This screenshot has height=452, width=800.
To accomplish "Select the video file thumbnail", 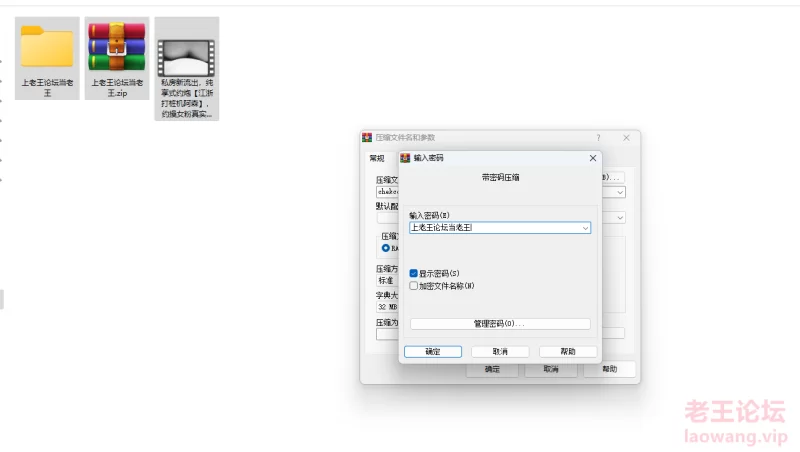I will [x=186, y=58].
